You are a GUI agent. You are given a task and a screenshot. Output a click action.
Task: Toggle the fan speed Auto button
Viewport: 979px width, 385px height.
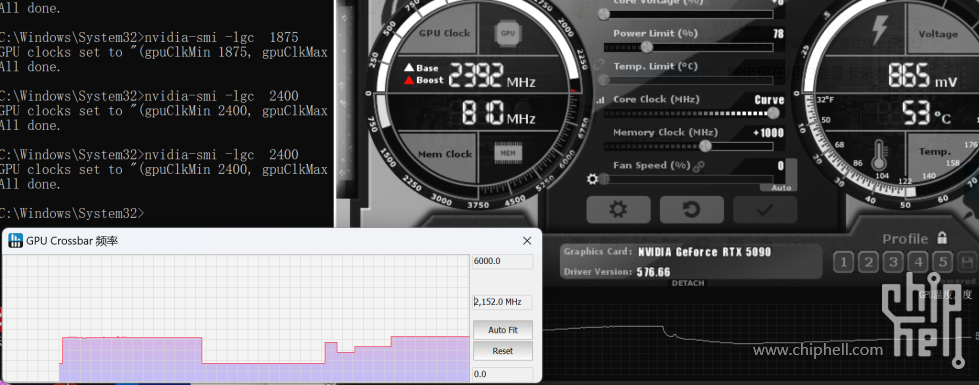(780, 188)
